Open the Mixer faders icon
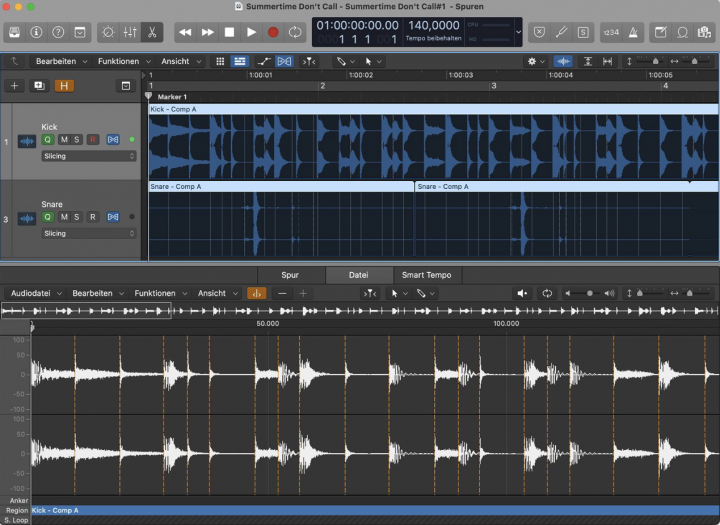 (130, 32)
